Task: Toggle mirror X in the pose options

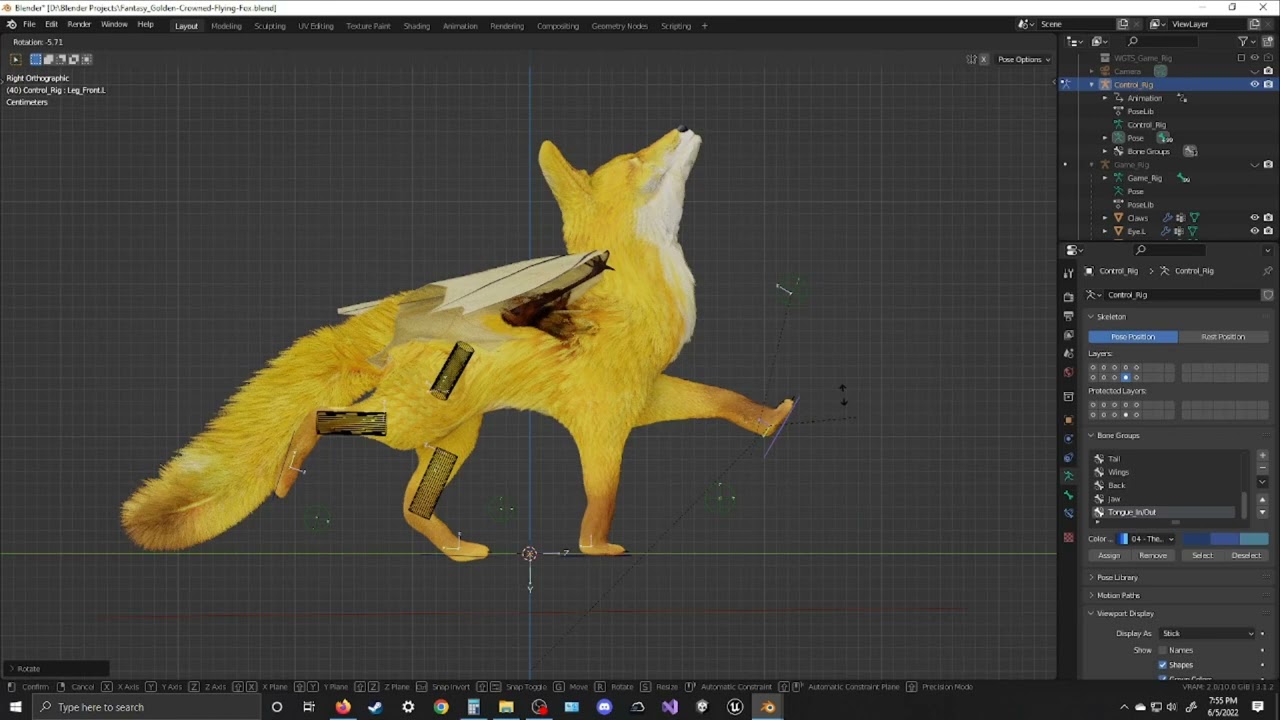Action: [983, 59]
